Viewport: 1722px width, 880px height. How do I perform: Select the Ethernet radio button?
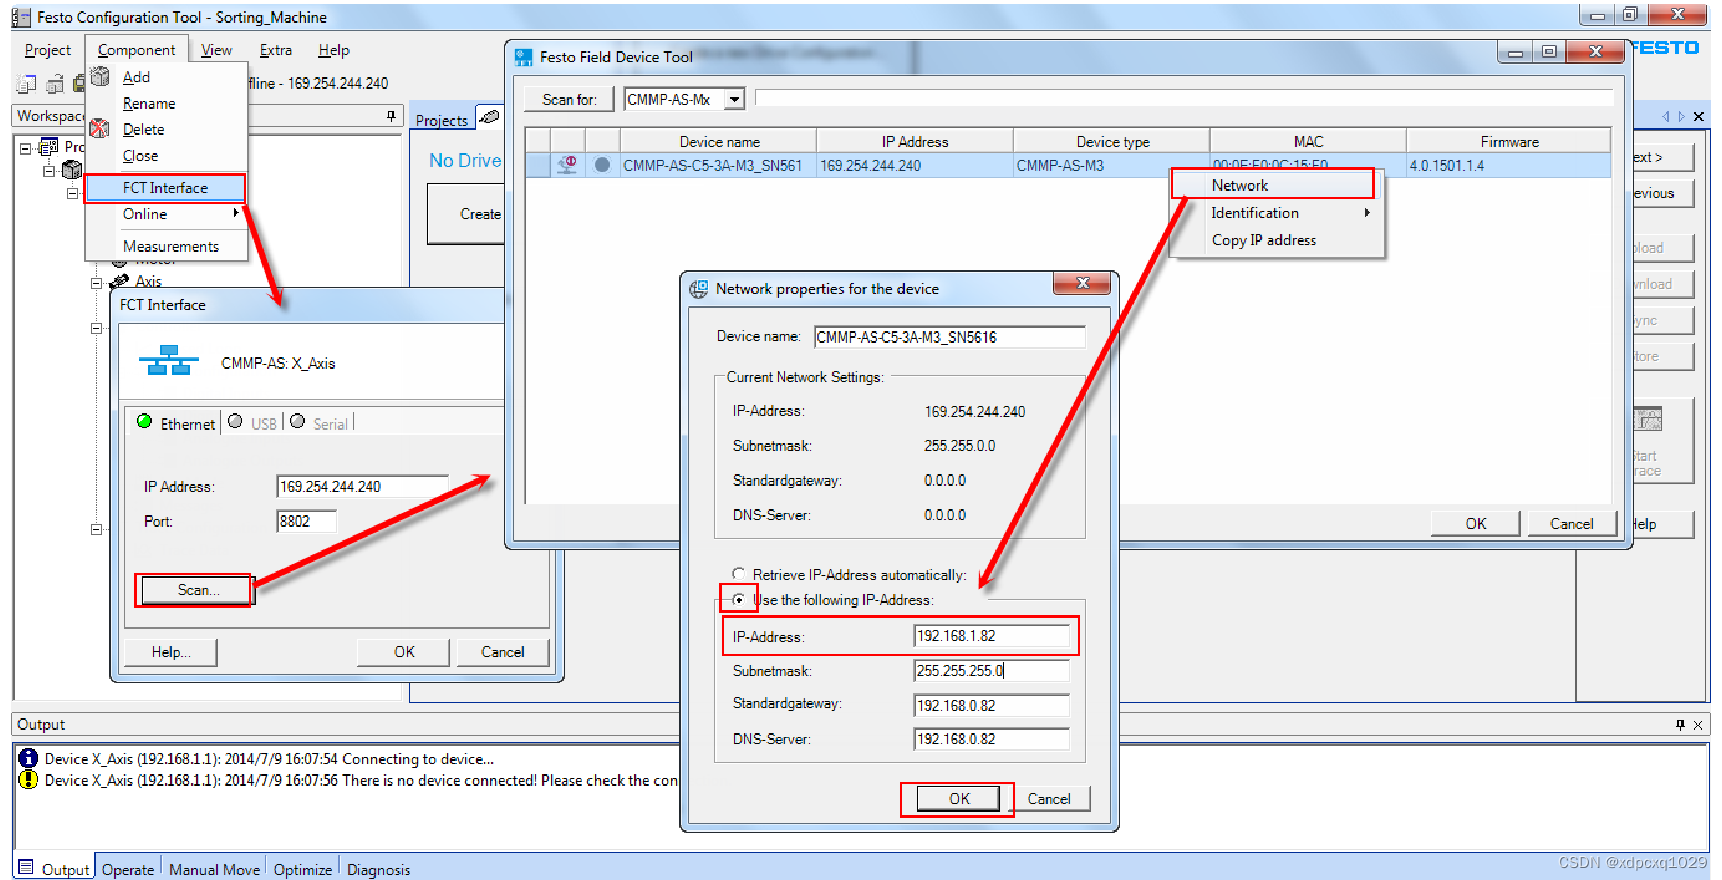145,421
